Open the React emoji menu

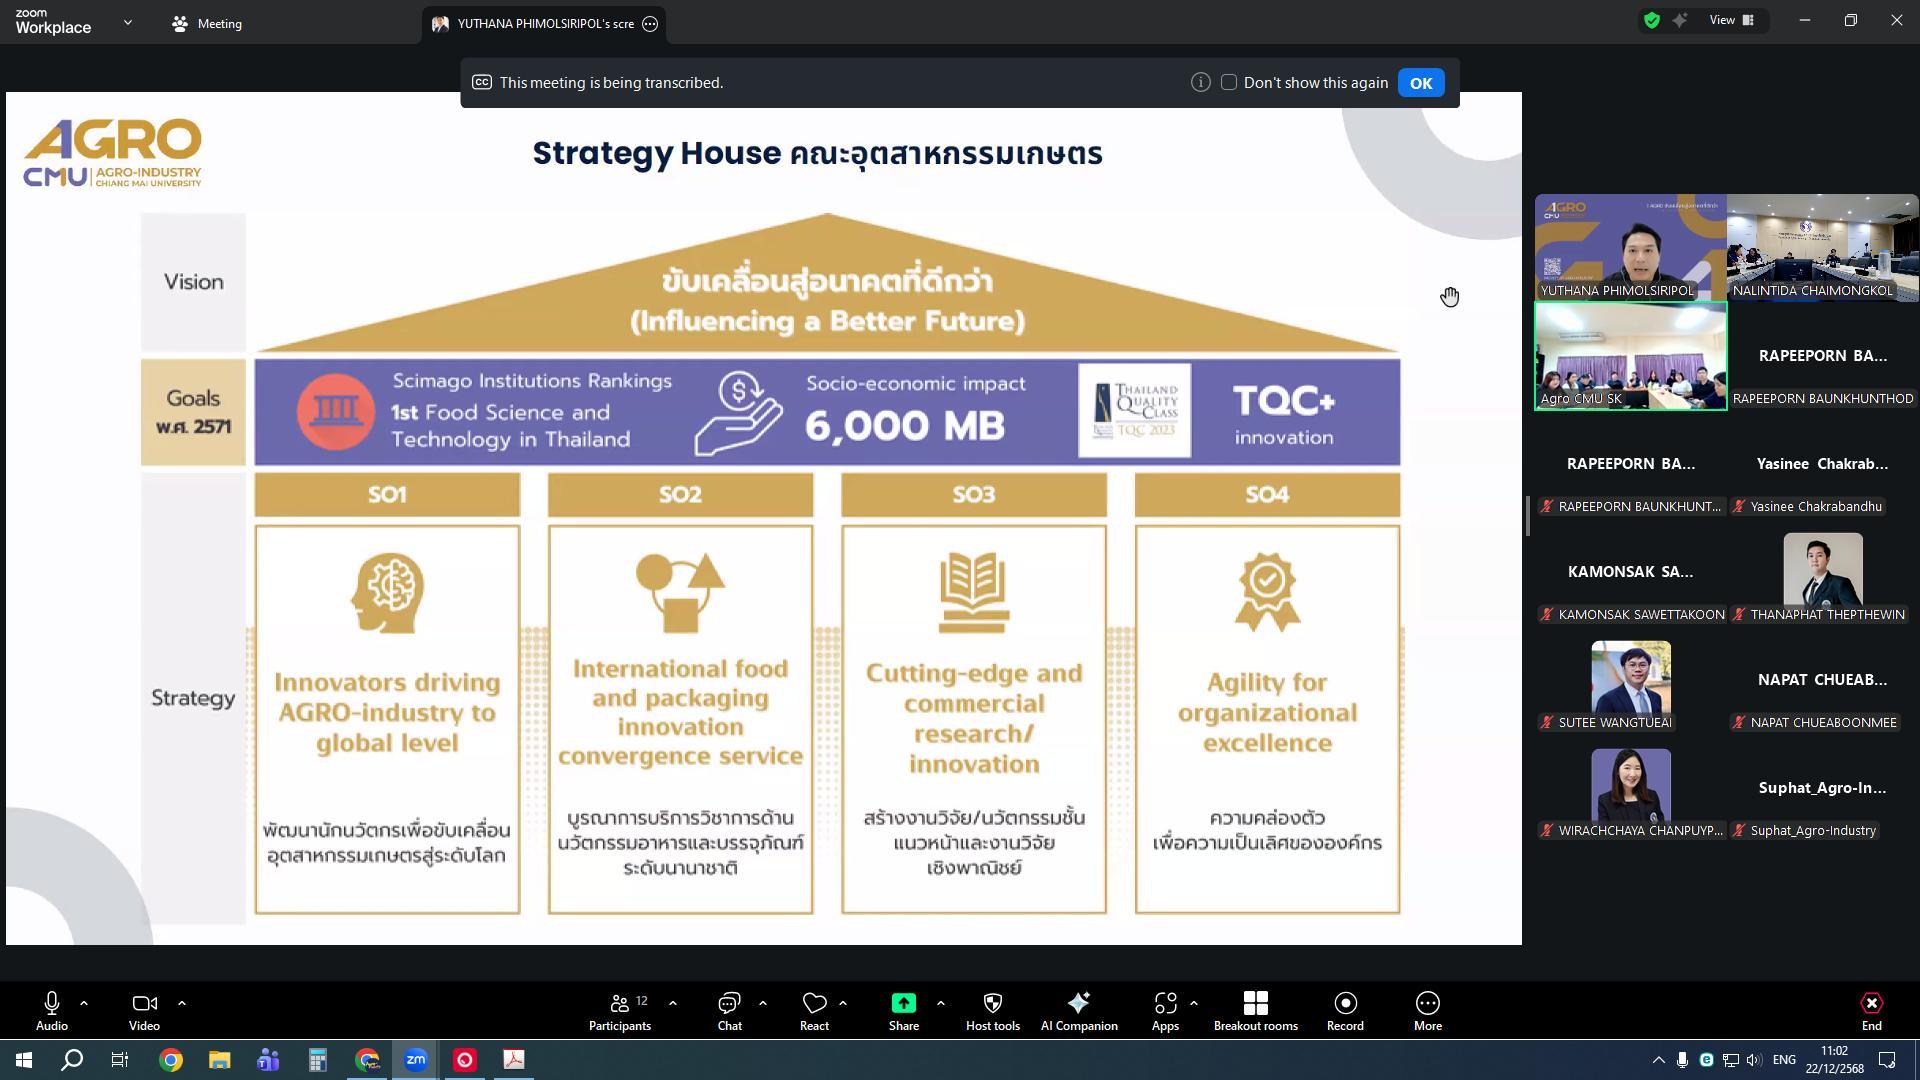[x=814, y=1010]
